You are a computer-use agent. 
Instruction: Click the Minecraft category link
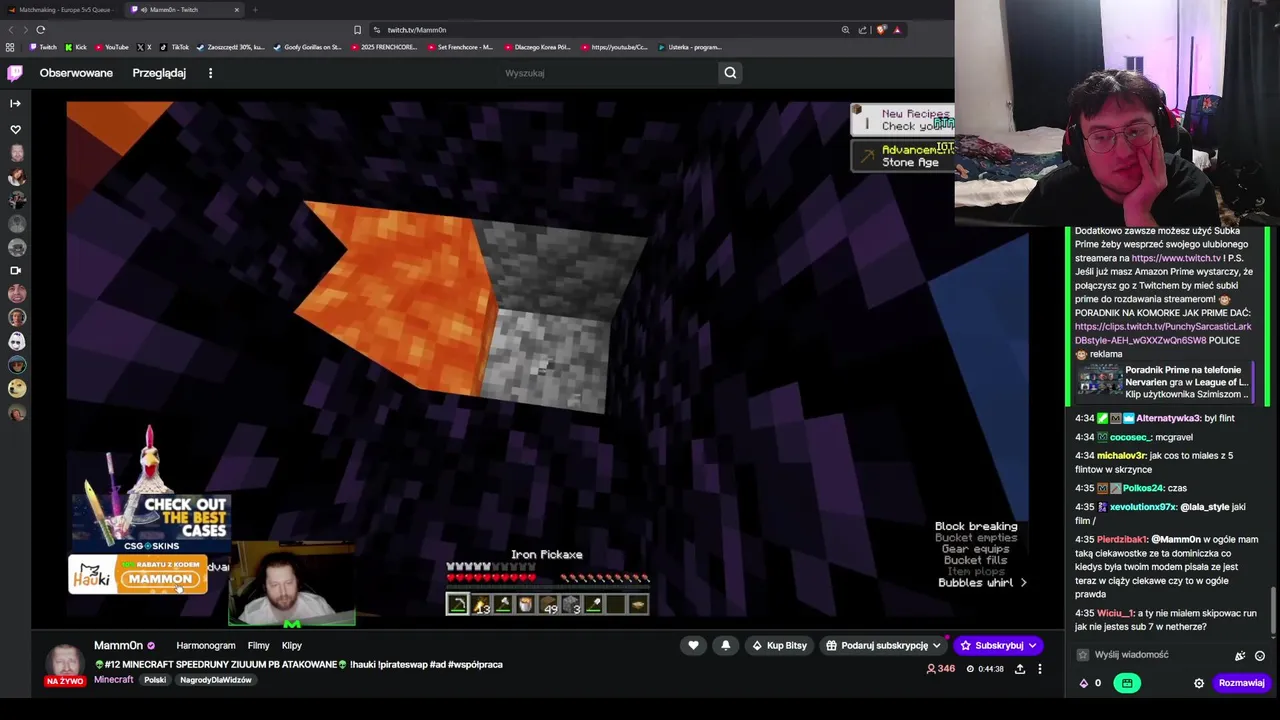pos(113,680)
